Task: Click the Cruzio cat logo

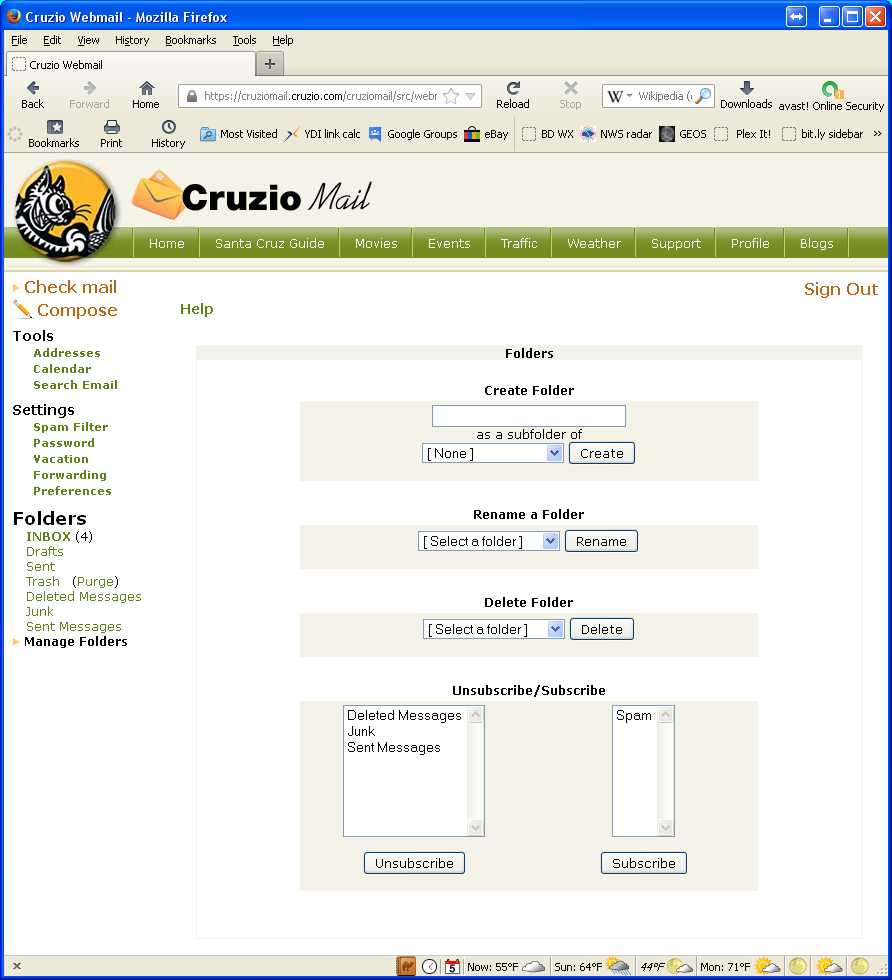Action: point(66,211)
